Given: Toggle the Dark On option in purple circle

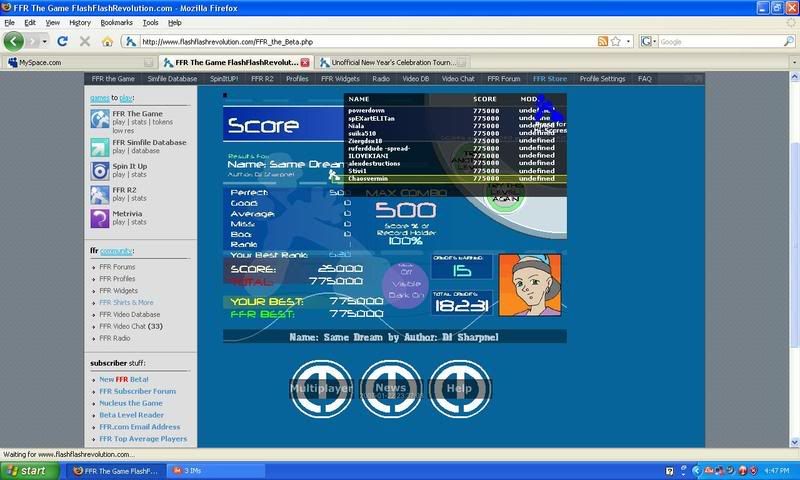Looking at the screenshot, I should (x=406, y=294).
